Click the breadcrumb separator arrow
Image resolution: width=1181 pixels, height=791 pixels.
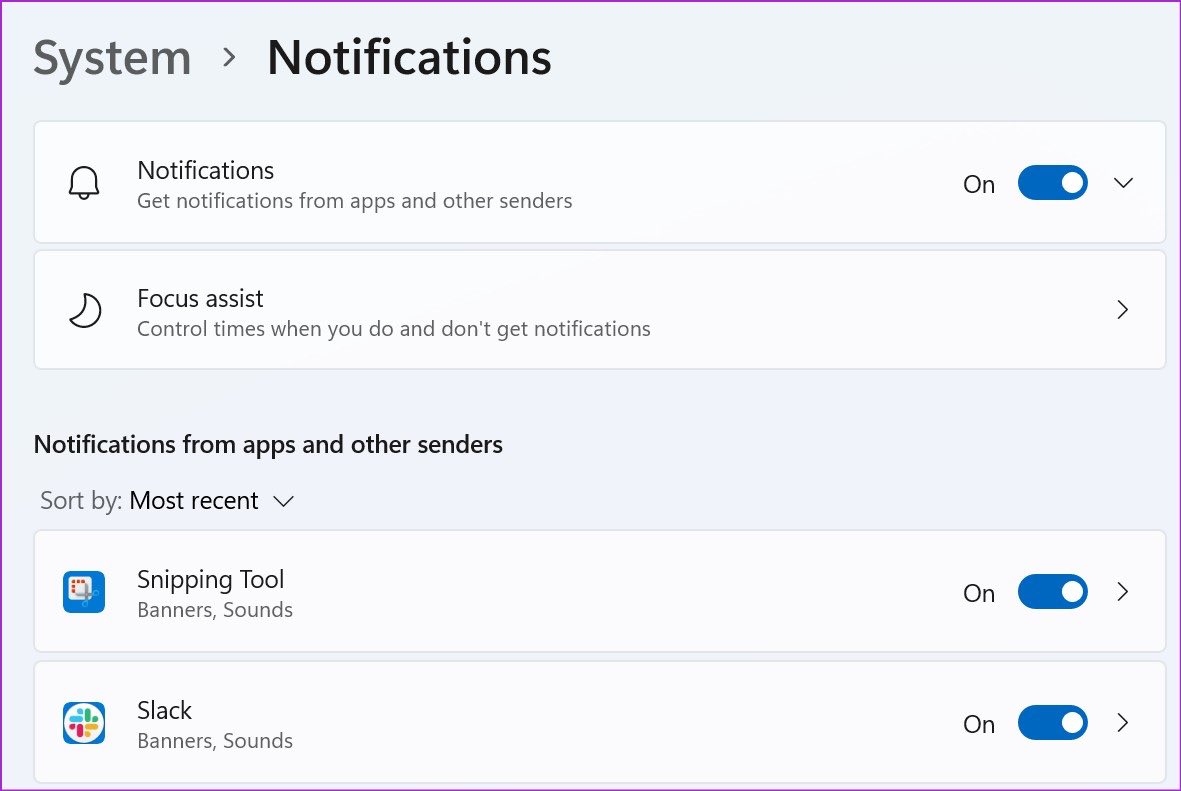(x=229, y=59)
